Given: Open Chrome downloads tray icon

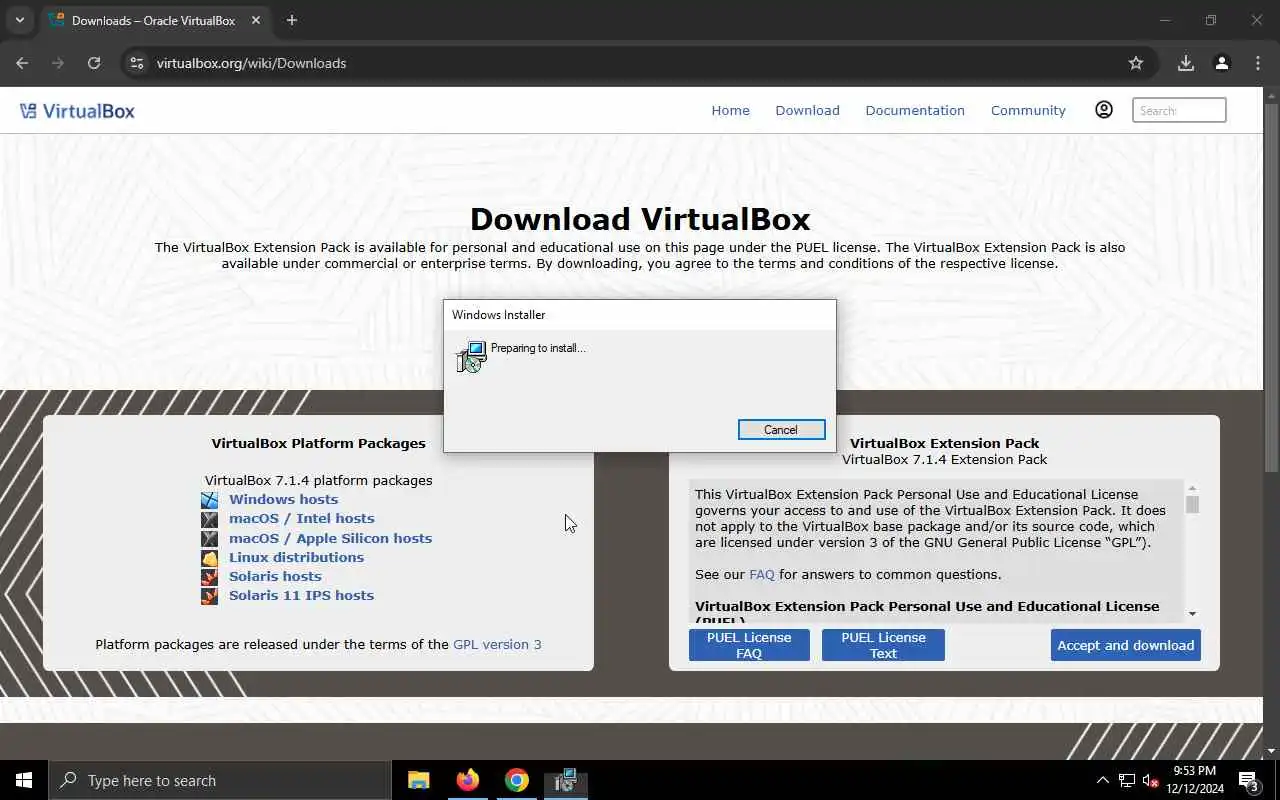Looking at the screenshot, I should coord(1186,63).
